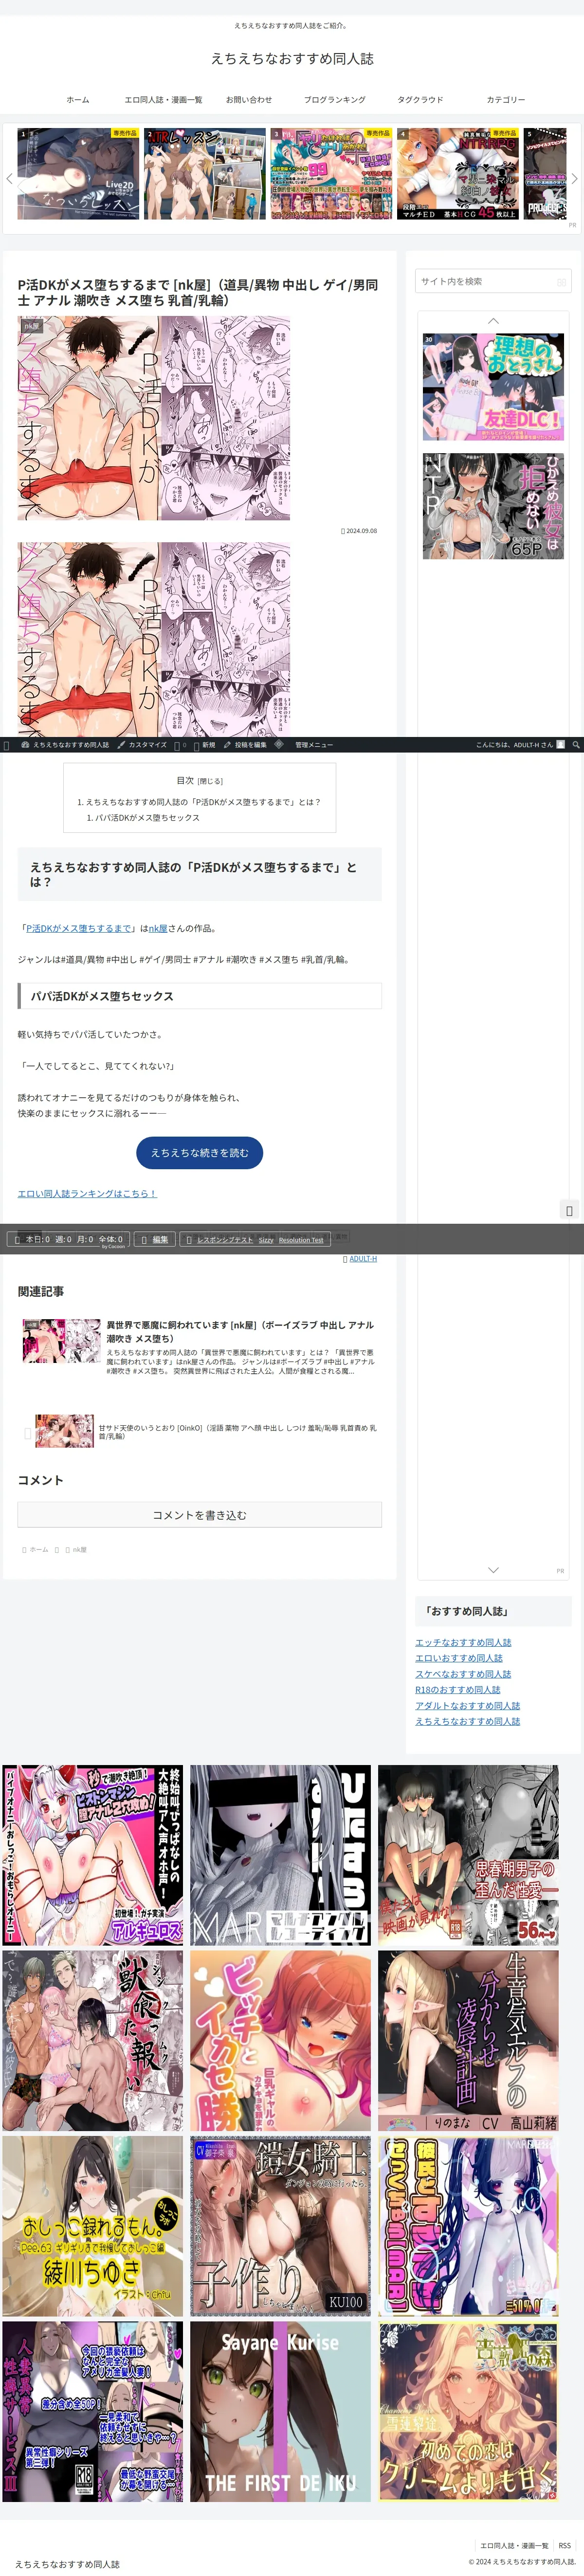
Task: Click nk屋 in the breadcrumb
Action: point(79,1550)
